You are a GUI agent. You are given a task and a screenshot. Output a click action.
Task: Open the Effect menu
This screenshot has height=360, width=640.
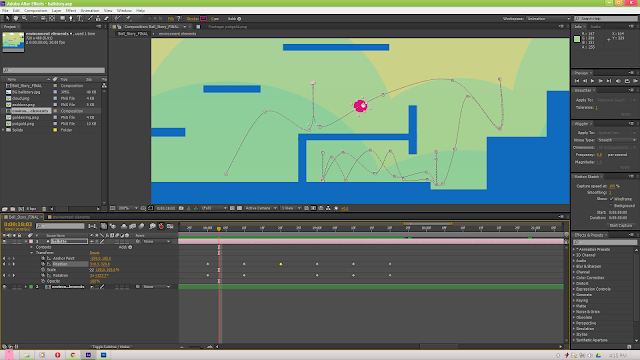[x=71, y=11]
